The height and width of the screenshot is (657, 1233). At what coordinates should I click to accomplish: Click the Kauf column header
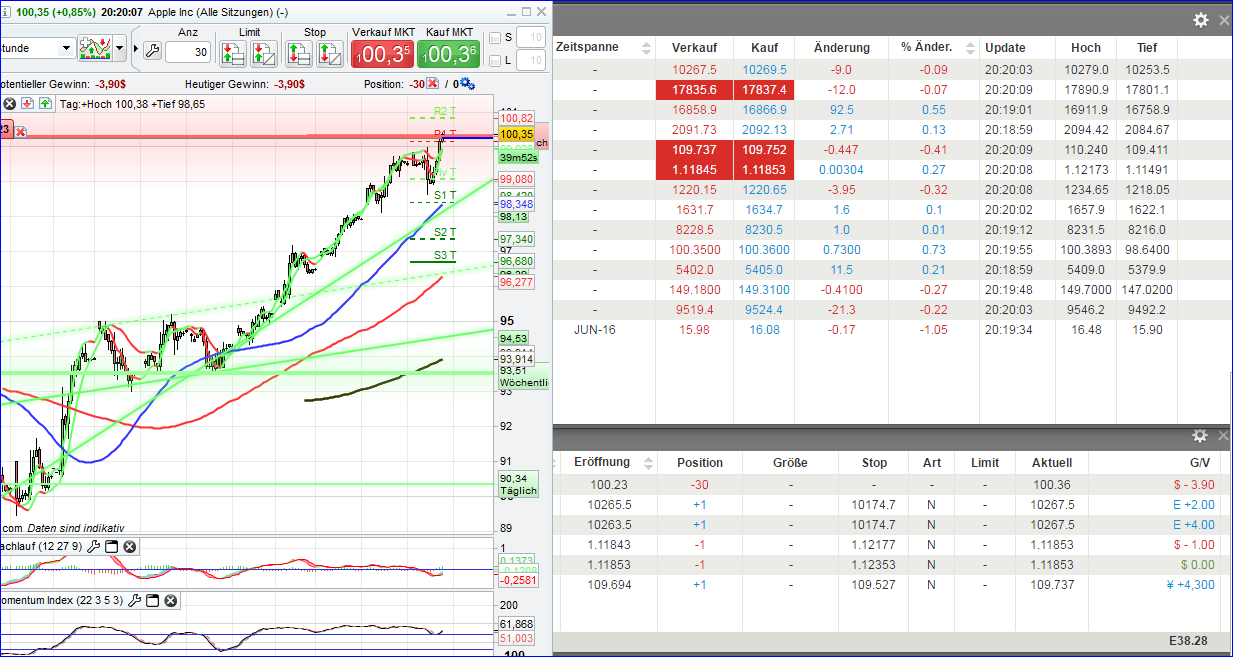[x=764, y=47]
